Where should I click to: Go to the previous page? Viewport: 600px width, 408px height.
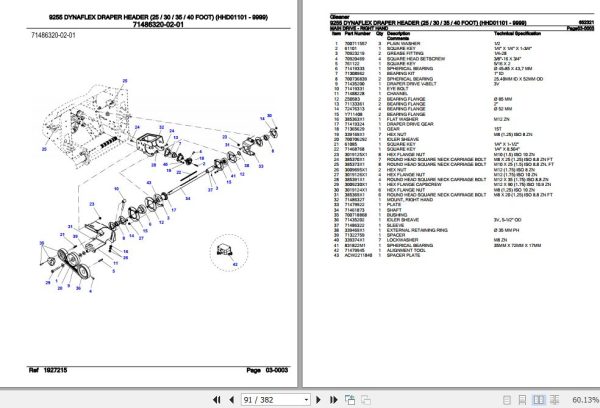pos(231,400)
